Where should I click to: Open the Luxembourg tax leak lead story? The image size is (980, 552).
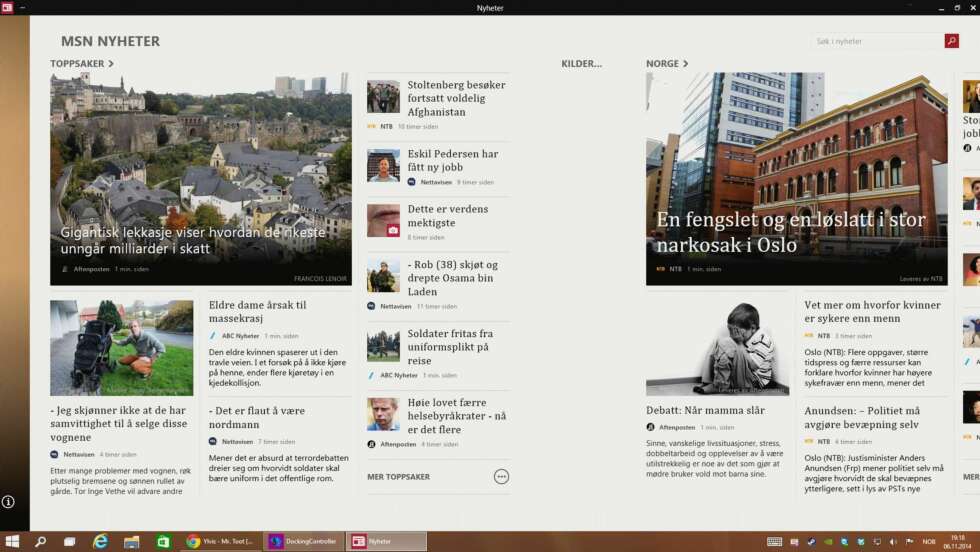[201, 179]
